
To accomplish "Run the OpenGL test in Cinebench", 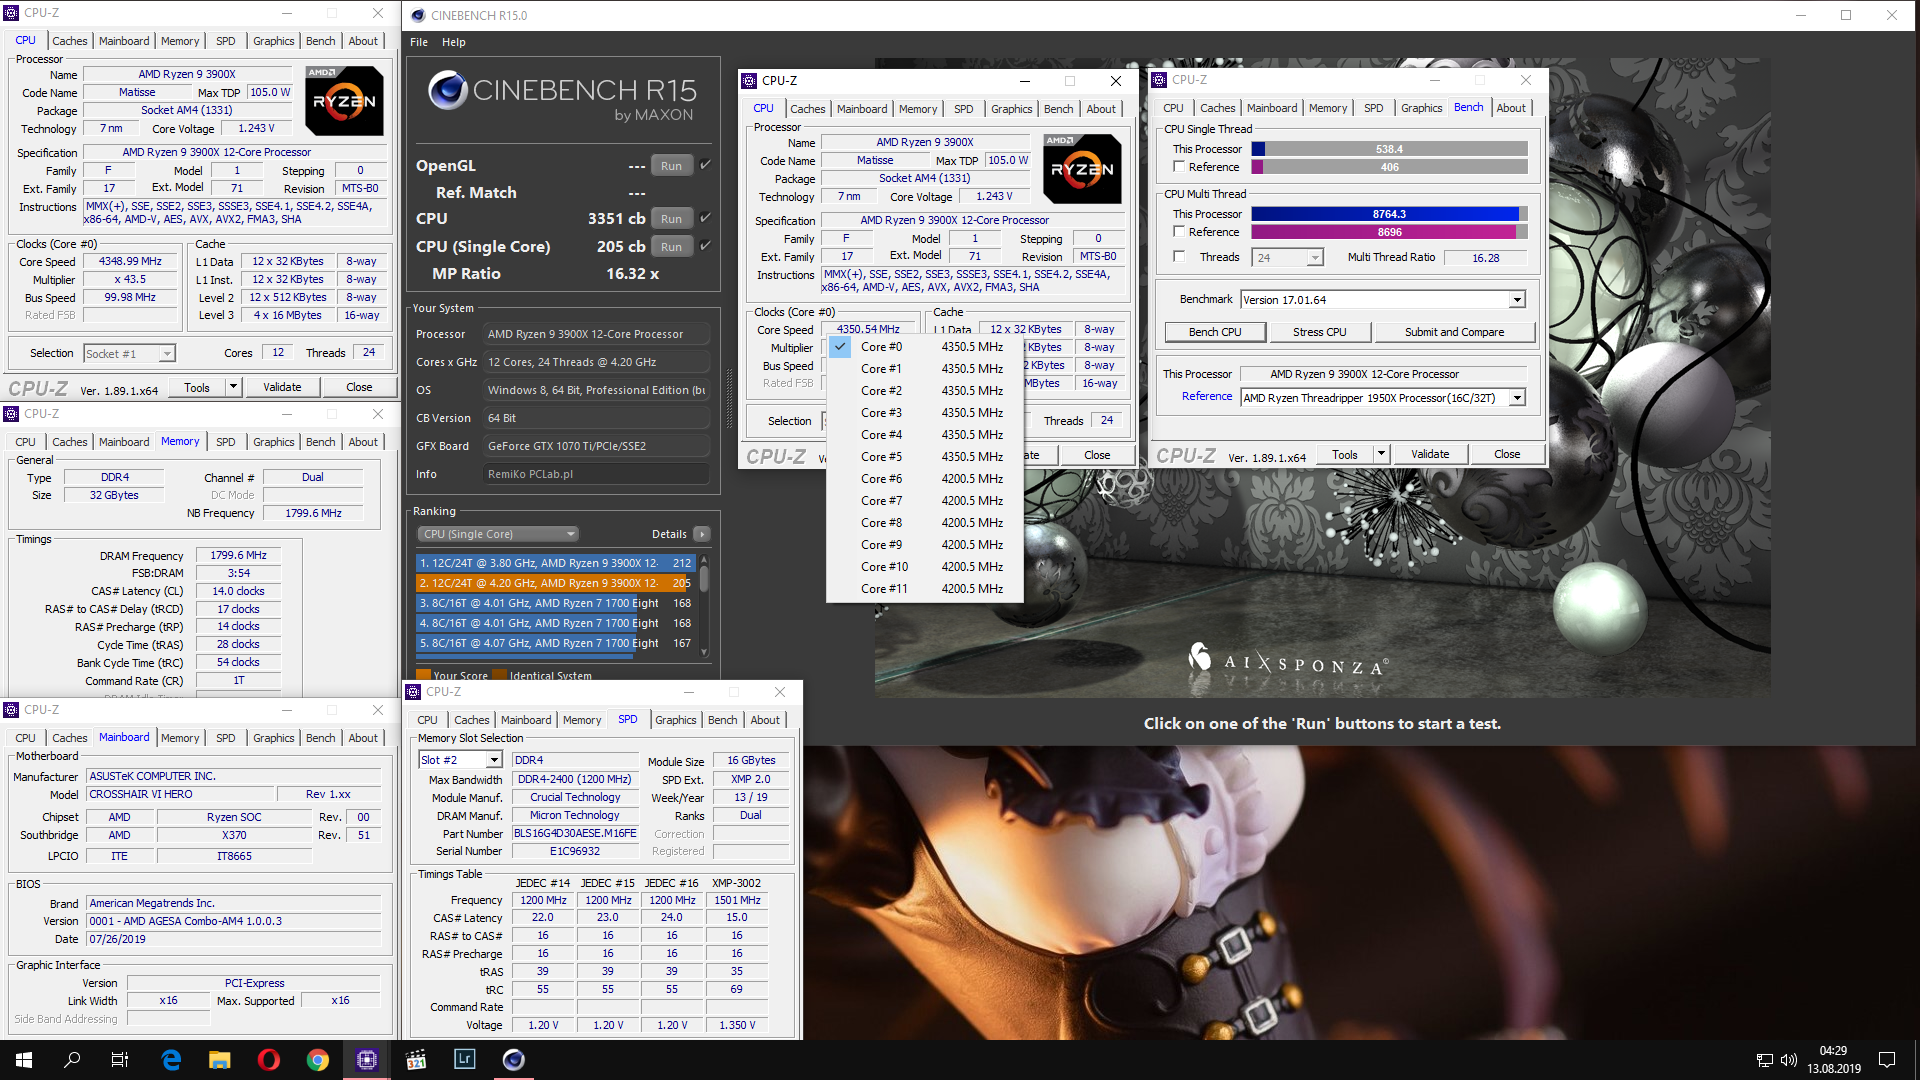I will [671, 166].
